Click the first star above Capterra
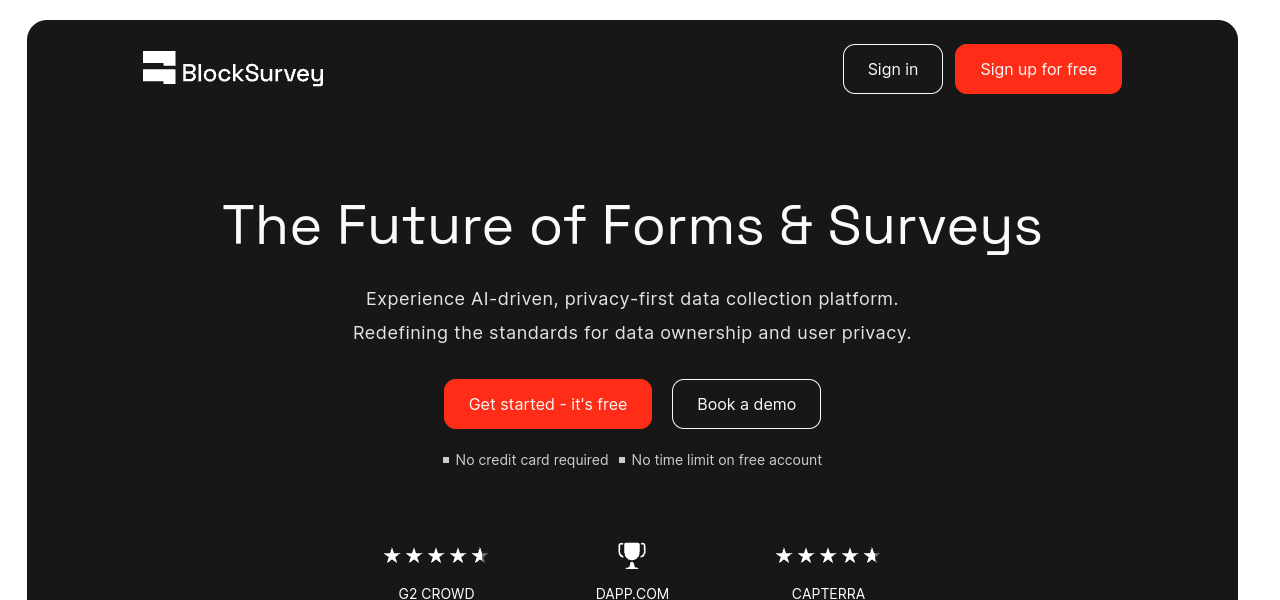1280x600 pixels. (784, 556)
